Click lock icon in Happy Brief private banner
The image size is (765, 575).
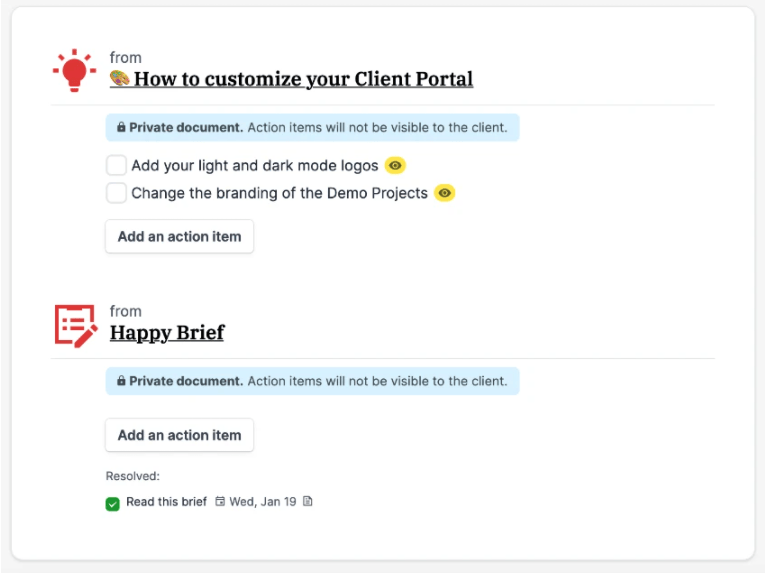[121, 381]
